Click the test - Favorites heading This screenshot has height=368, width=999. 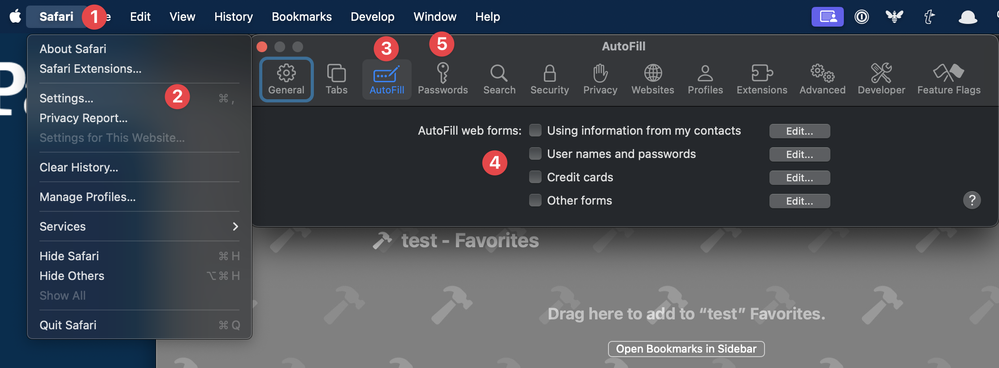click(470, 241)
